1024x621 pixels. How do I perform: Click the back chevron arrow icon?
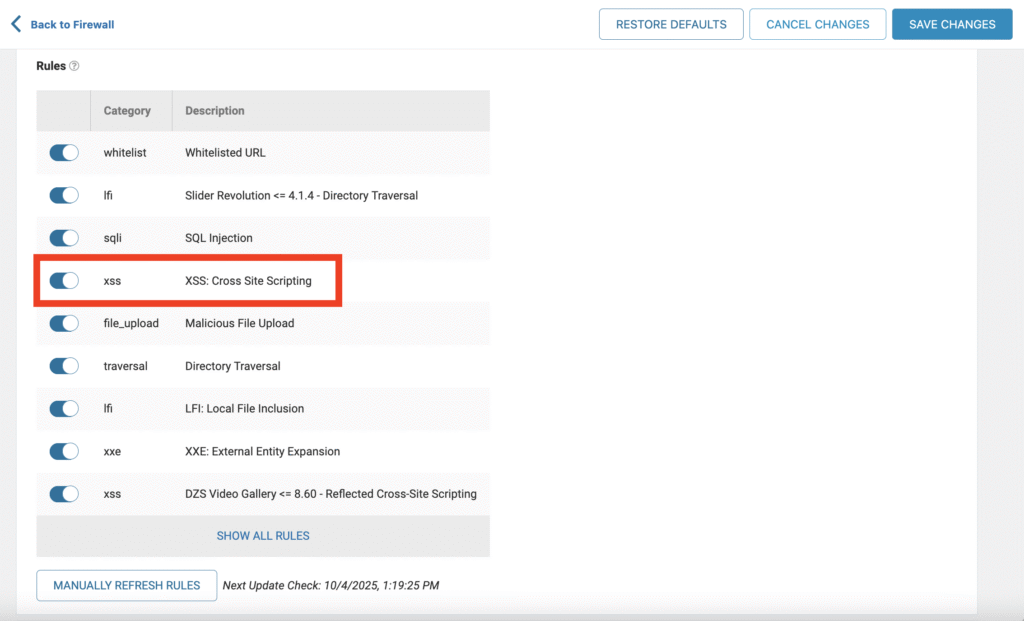pyautogui.click(x=16, y=24)
